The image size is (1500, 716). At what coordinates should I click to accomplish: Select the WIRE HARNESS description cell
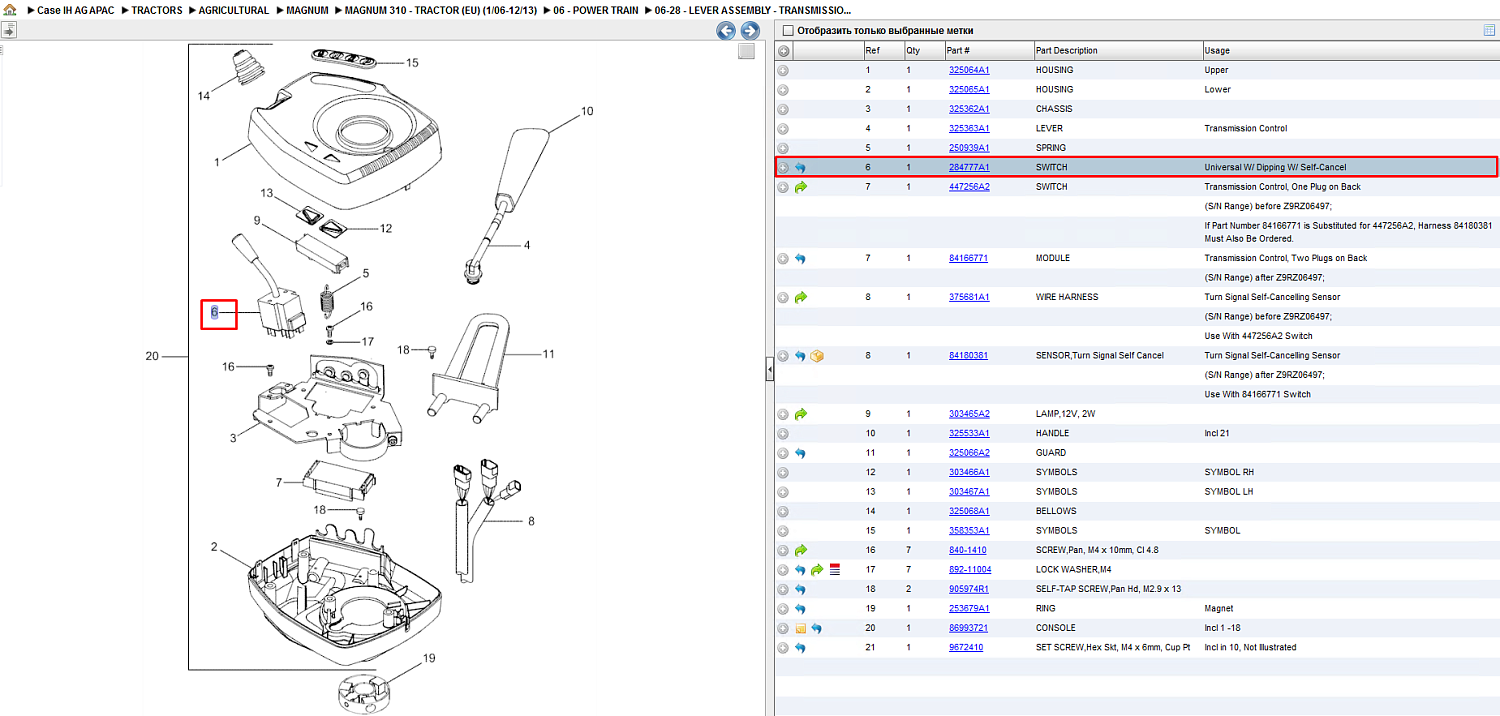tap(1067, 297)
